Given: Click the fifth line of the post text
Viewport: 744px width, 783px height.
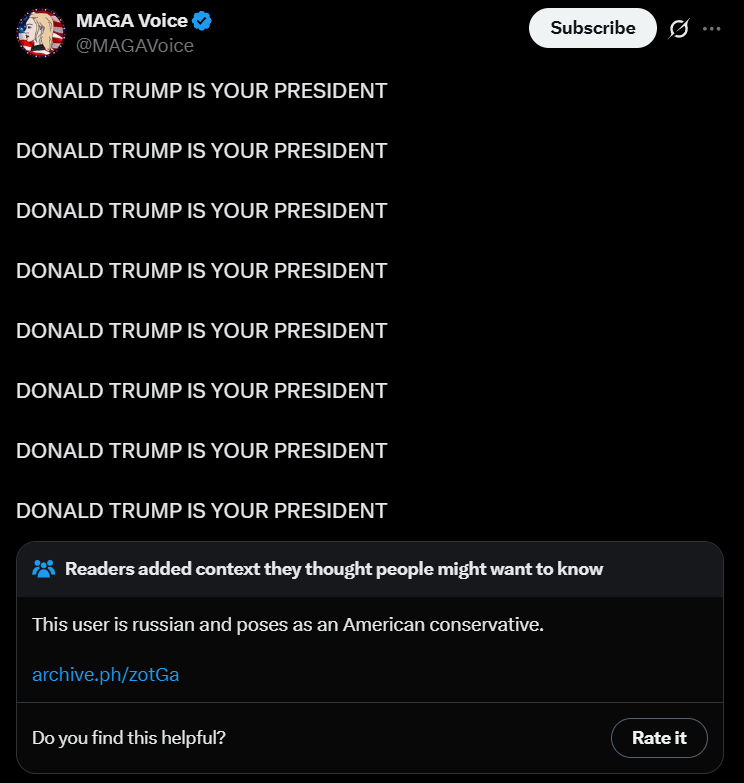Looking at the screenshot, I should click(201, 331).
